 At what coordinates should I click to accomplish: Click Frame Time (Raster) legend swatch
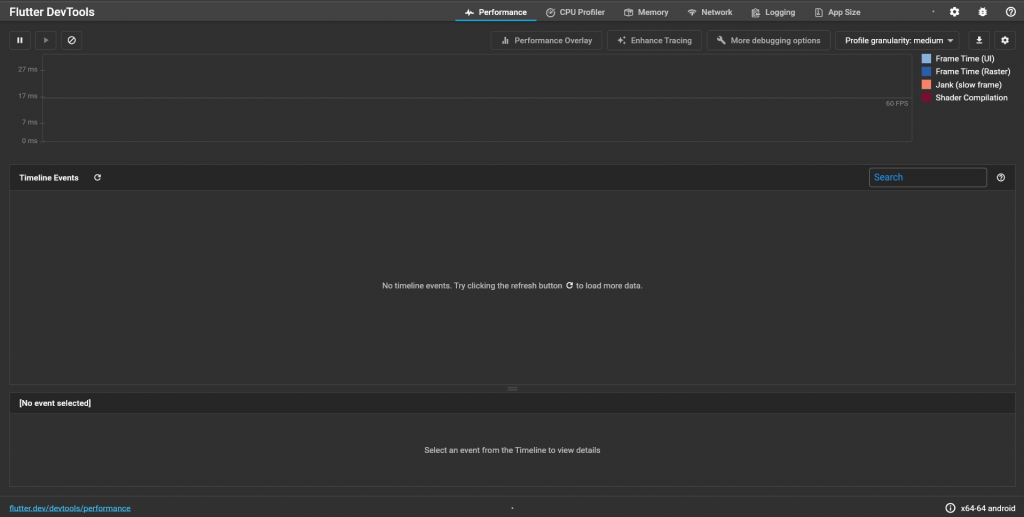pos(926,72)
